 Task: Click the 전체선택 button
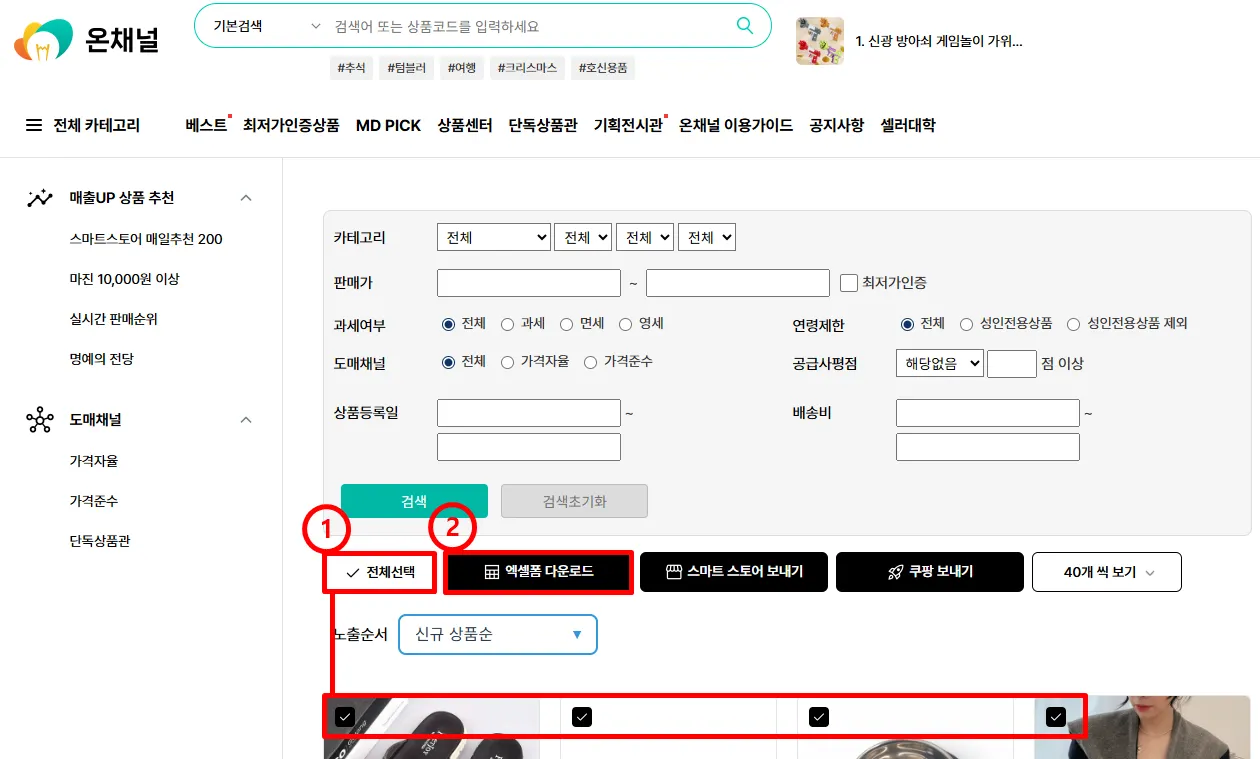[x=380, y=572]
